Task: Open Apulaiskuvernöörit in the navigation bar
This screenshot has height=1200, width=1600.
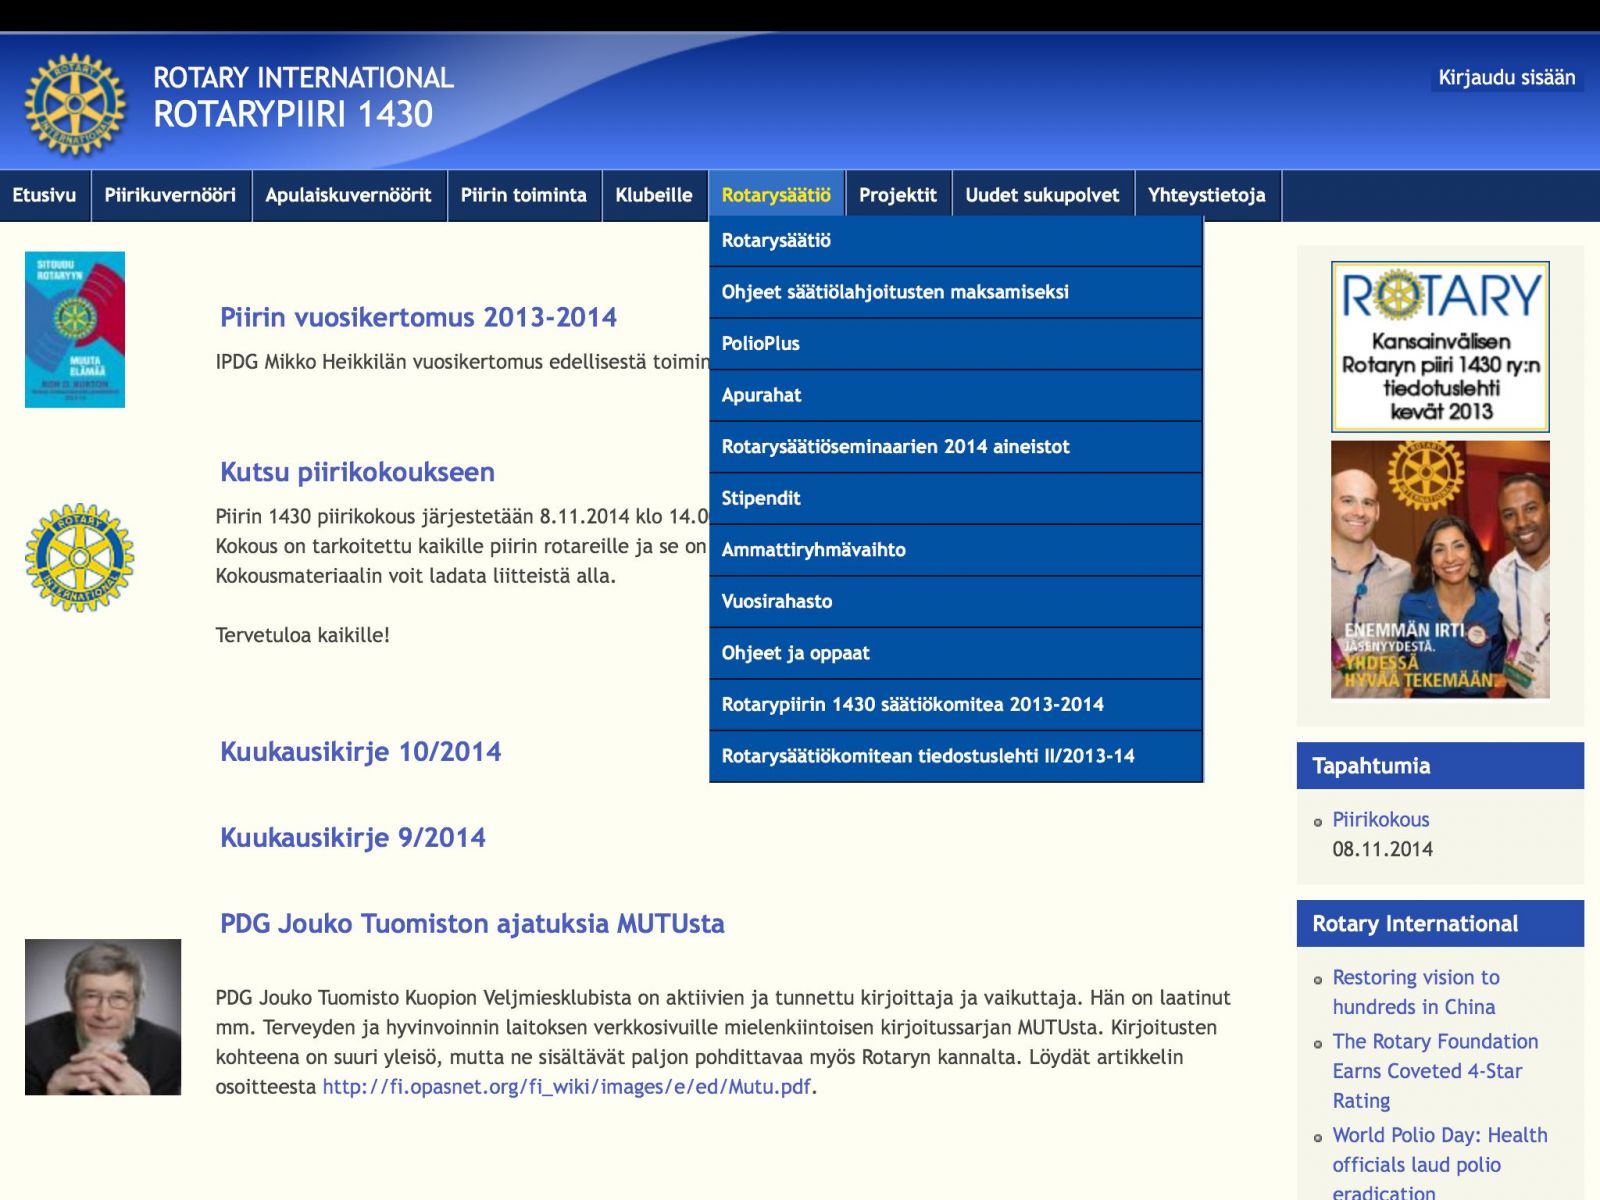Action: 348,195
